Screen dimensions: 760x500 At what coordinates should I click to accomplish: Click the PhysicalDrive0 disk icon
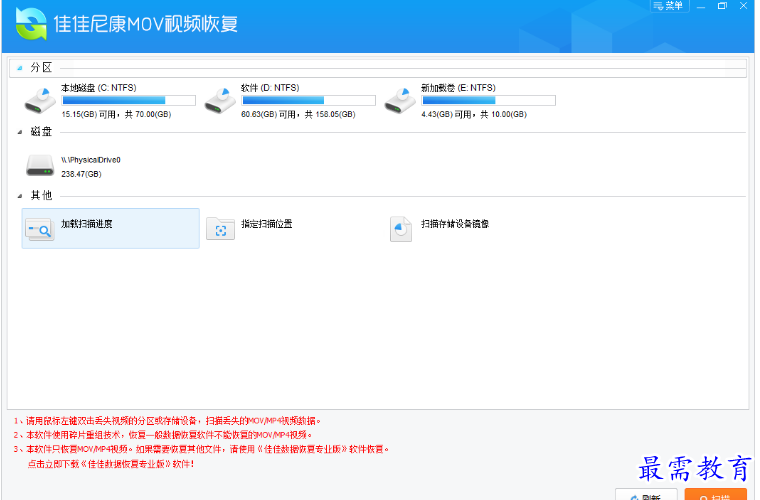pyautogui.click(x=40, y=166)
